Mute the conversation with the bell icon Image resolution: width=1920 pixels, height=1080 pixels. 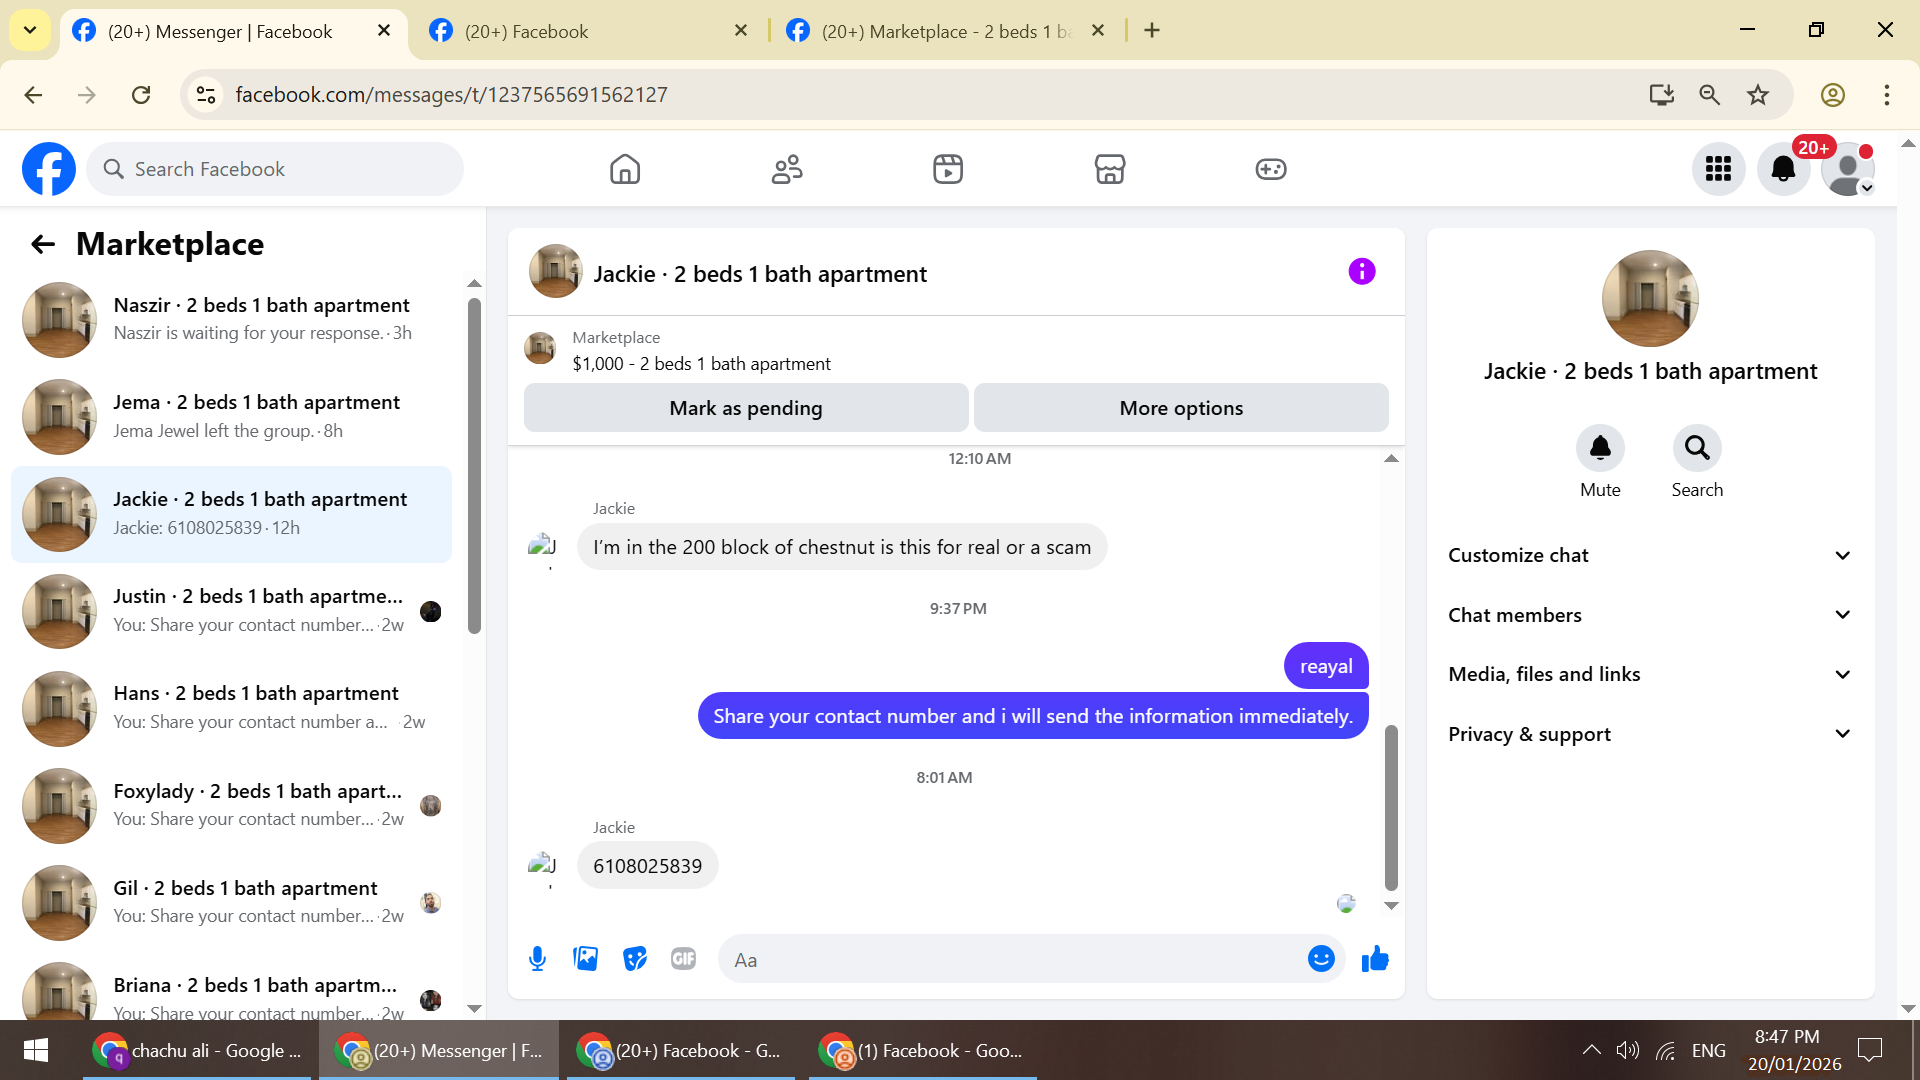[1600, 448]
